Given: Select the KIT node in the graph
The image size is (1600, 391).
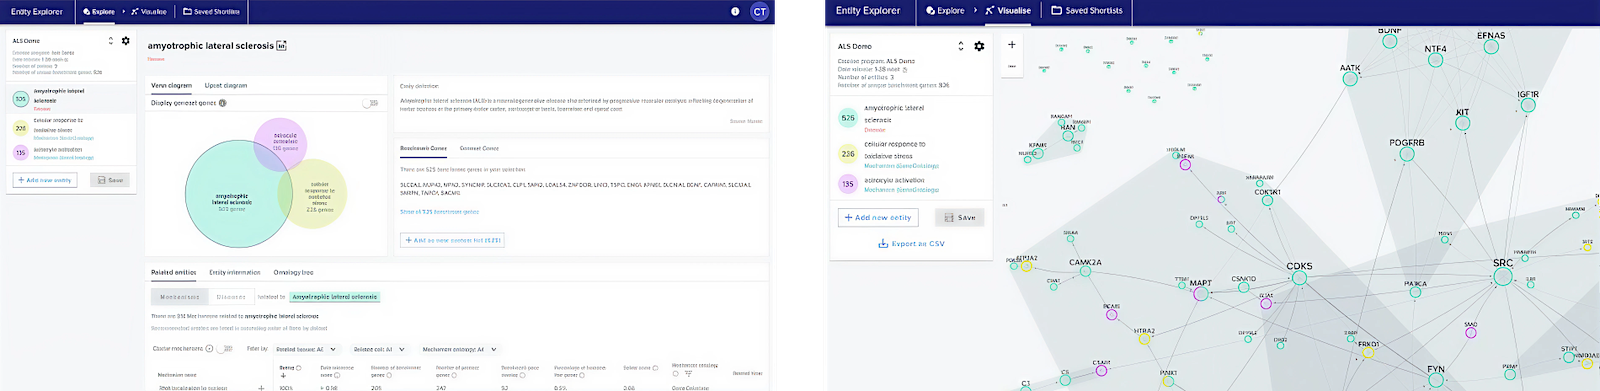Looking at the screenshot, I should pos(1463,123).
